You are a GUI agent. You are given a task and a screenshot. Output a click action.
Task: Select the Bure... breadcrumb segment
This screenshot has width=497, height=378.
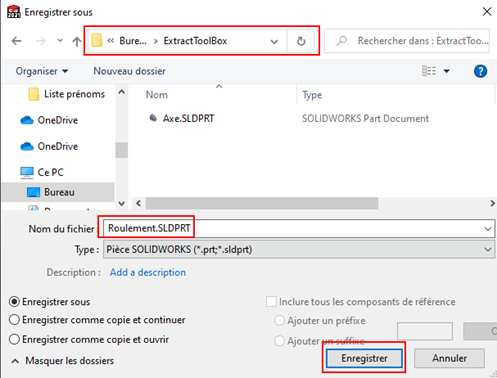(x=133, y=41)
